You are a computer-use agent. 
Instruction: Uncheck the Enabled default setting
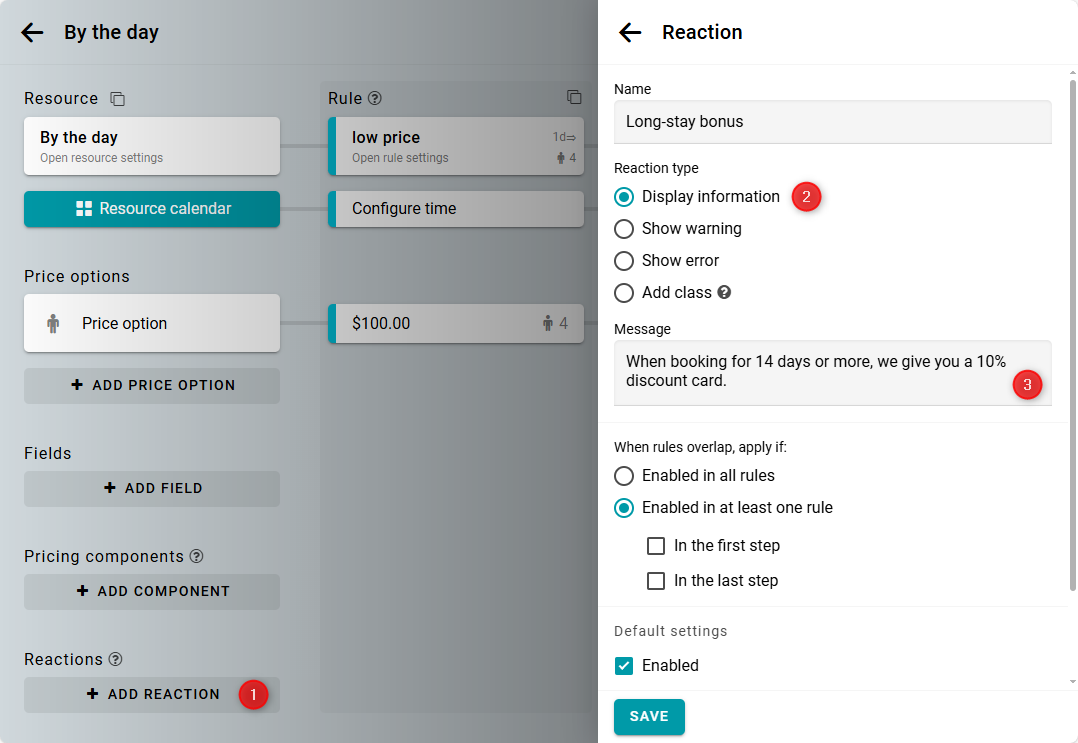click(x=624, y=666)
